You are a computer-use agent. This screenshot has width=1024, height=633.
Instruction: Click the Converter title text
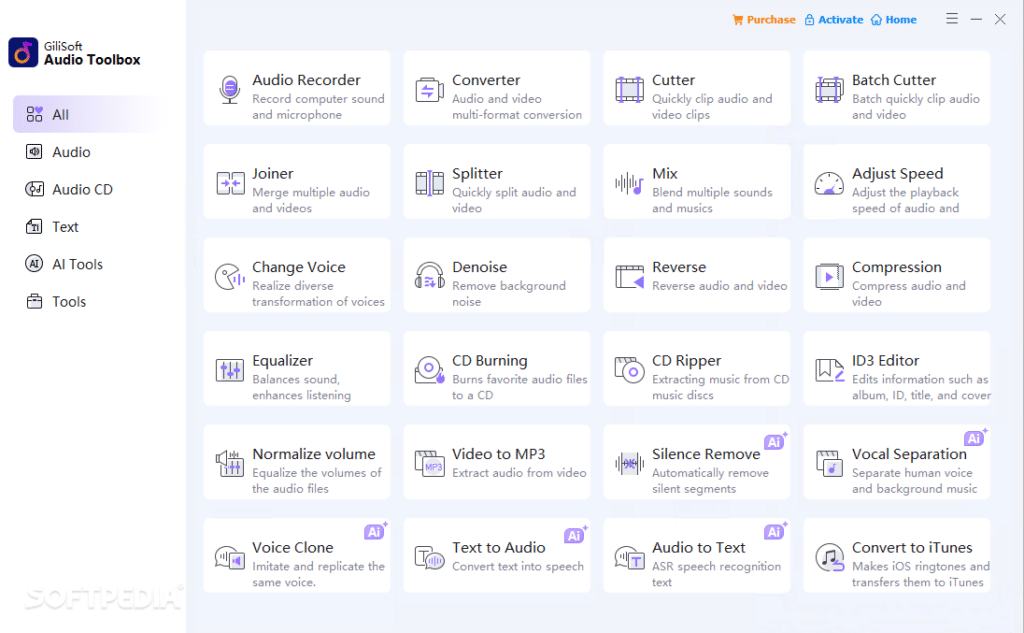point(486,80)
